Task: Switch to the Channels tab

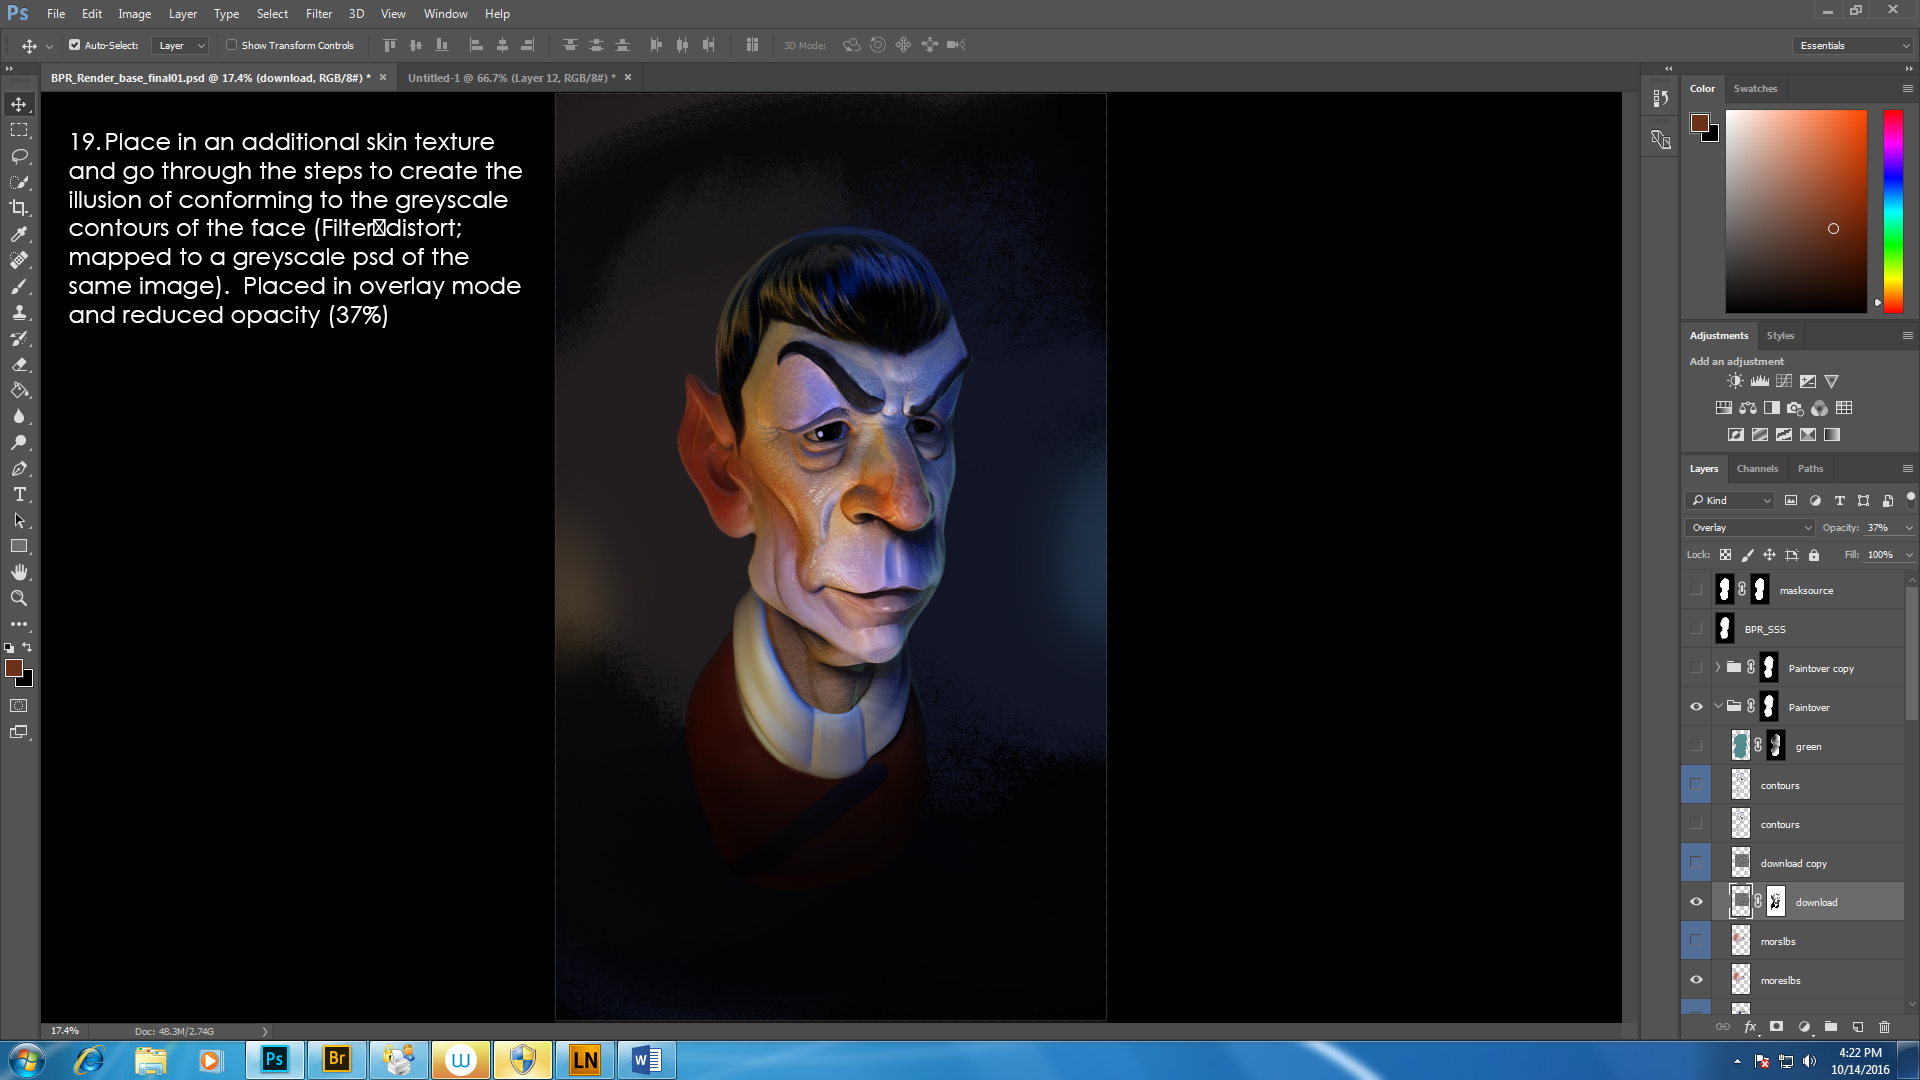Action: [1757, 468]
